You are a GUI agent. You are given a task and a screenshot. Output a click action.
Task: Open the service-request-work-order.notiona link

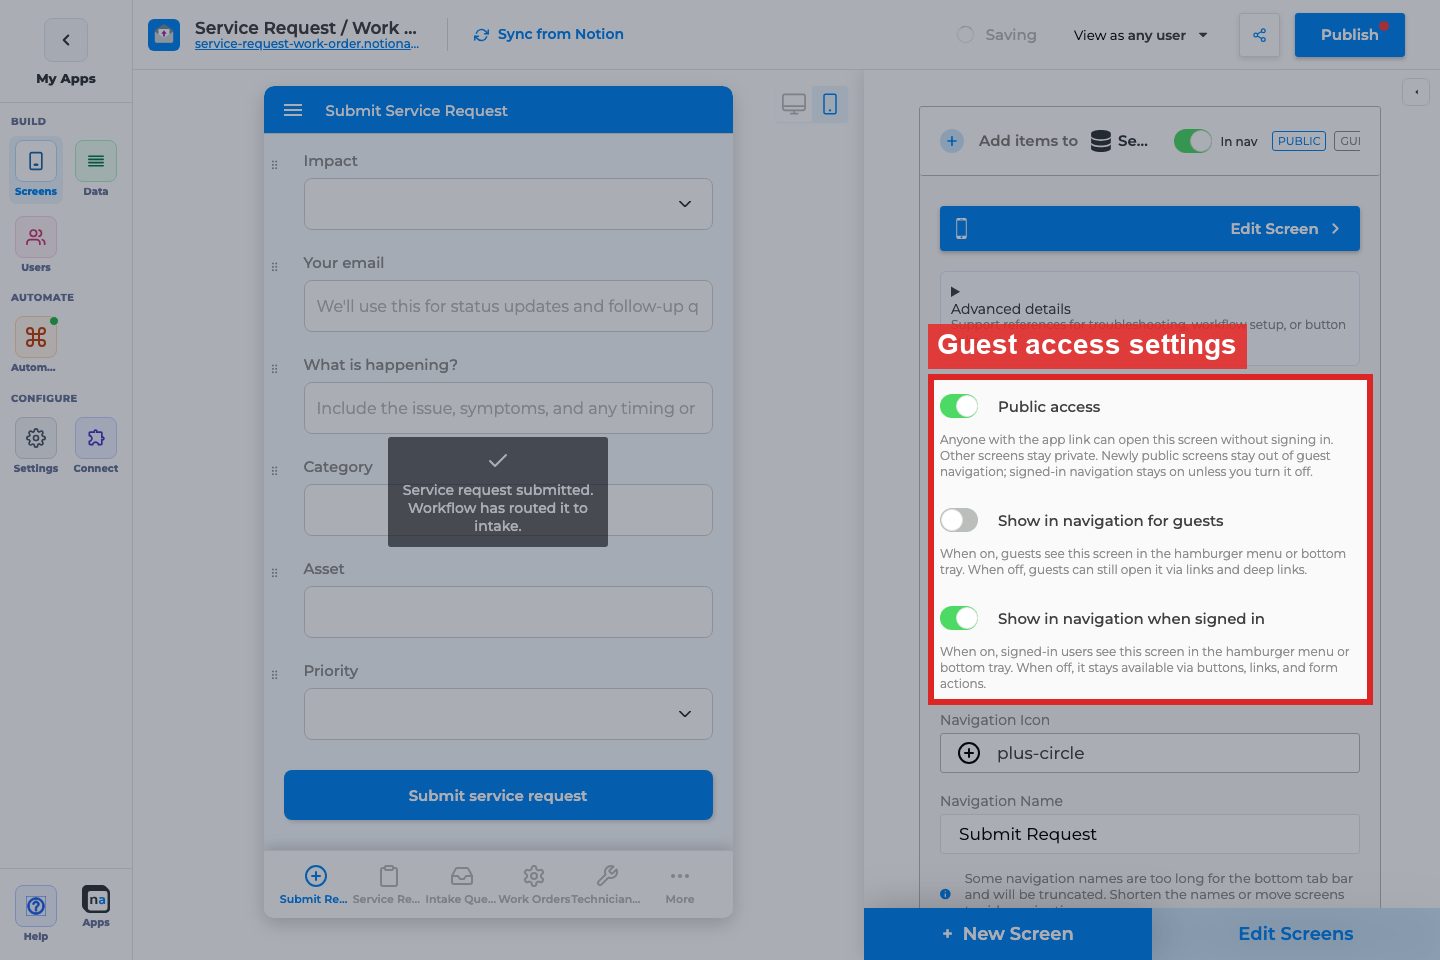tap(307, 44)
